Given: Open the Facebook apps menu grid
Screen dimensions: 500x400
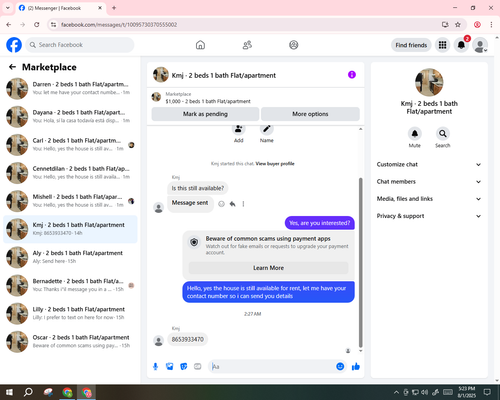Looking at the screenshot, I should 442,45.
